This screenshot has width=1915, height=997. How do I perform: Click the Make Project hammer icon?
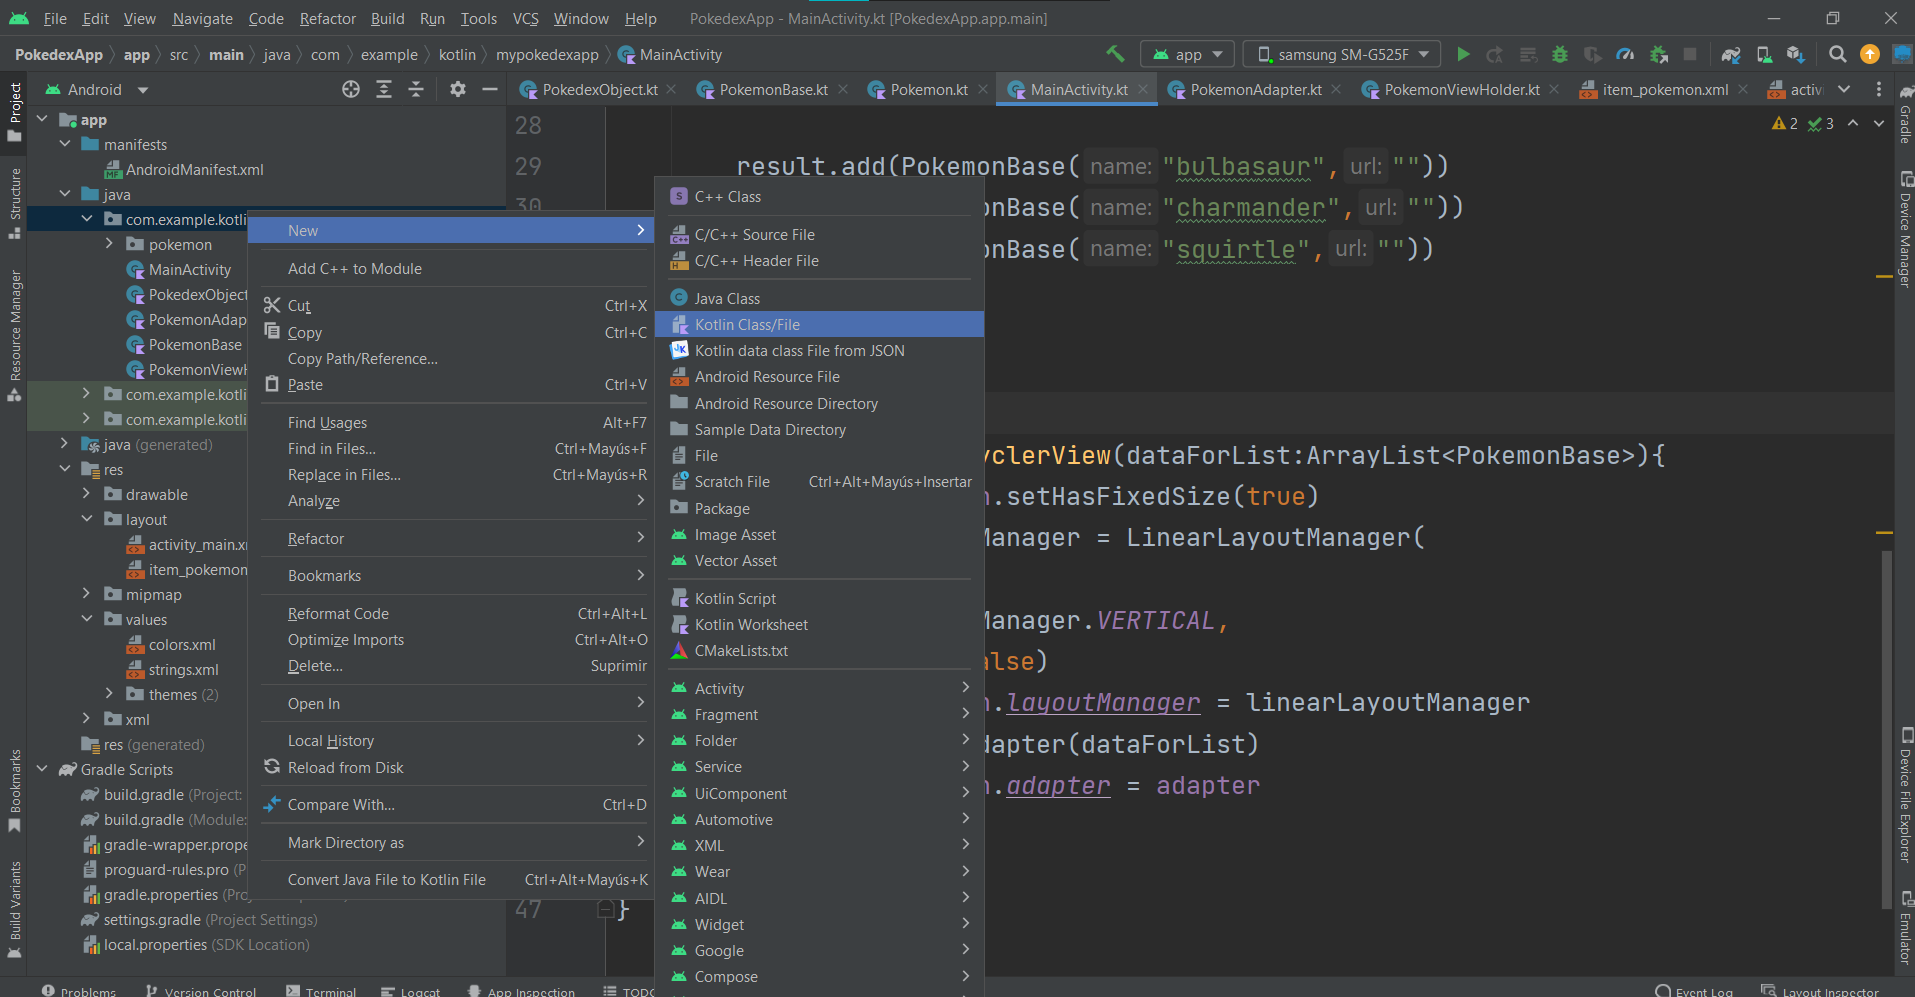pos(1115,54)
